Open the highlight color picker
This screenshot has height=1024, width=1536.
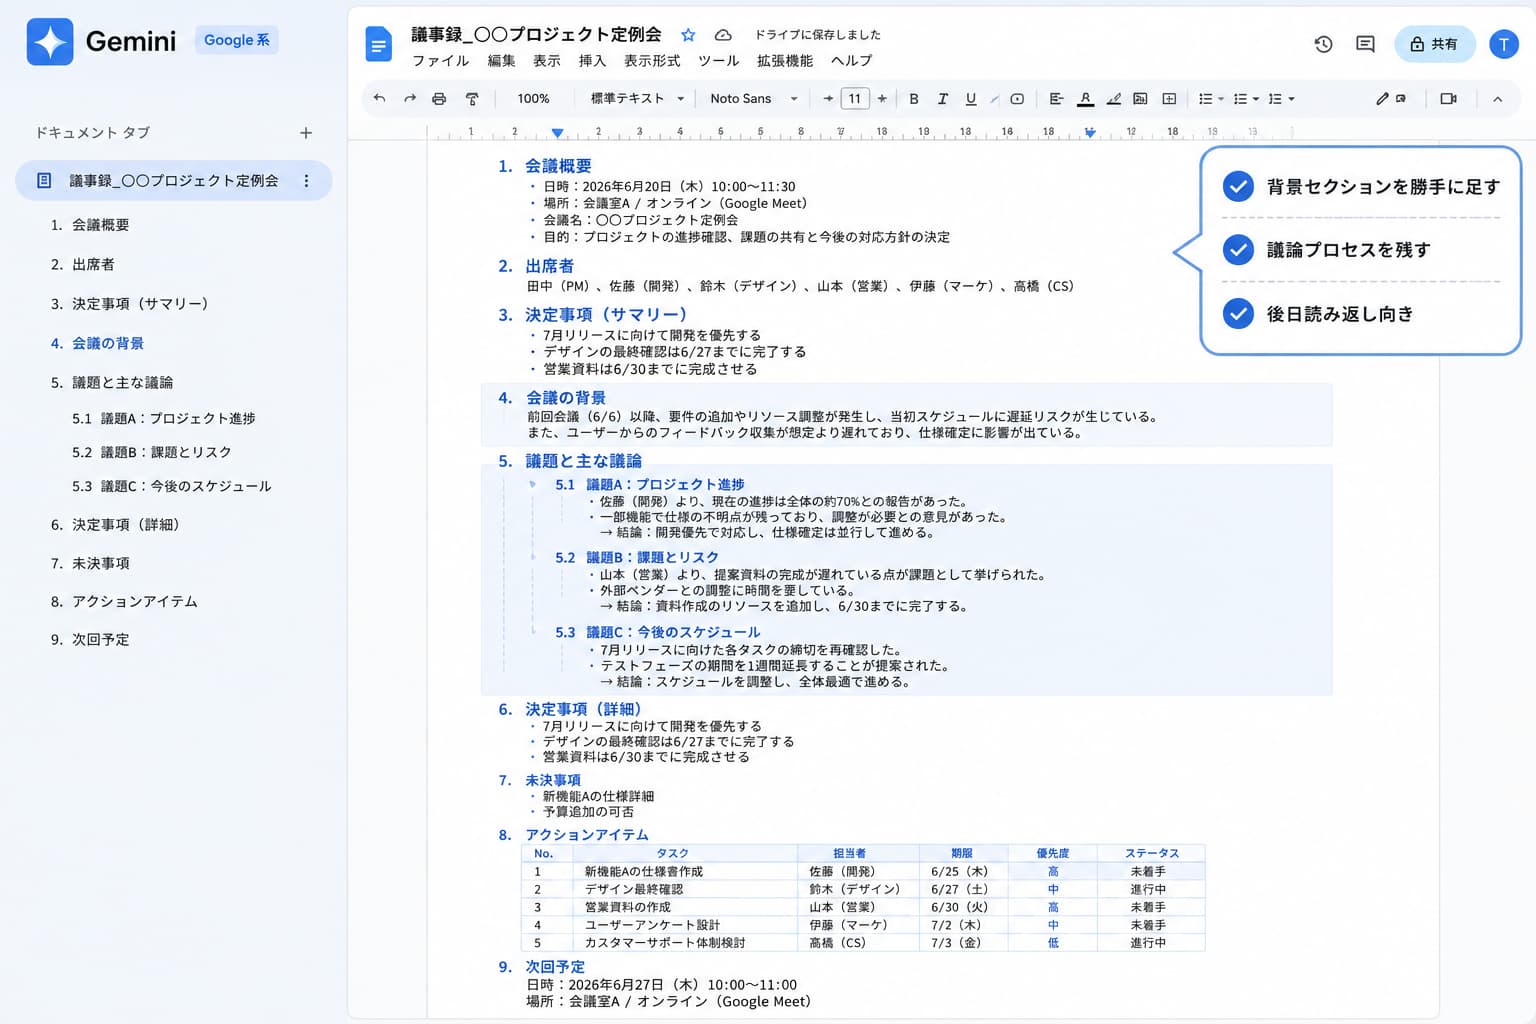point(1113,99)
